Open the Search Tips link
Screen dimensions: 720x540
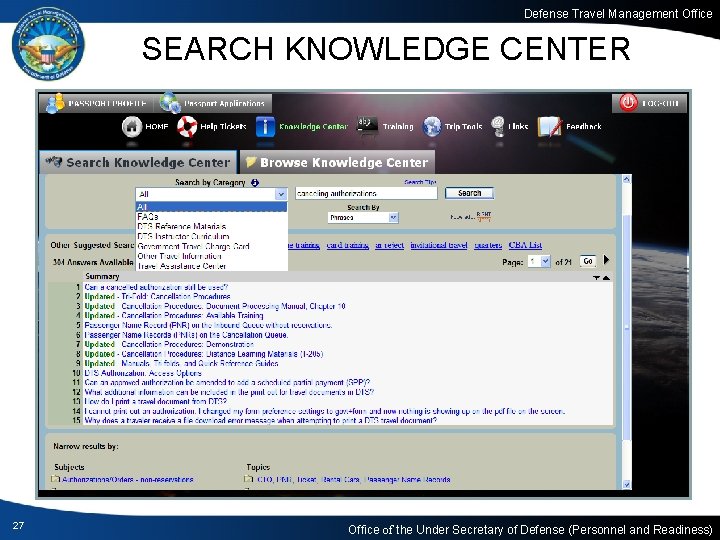pyautogui.click(x=420, y=182)
